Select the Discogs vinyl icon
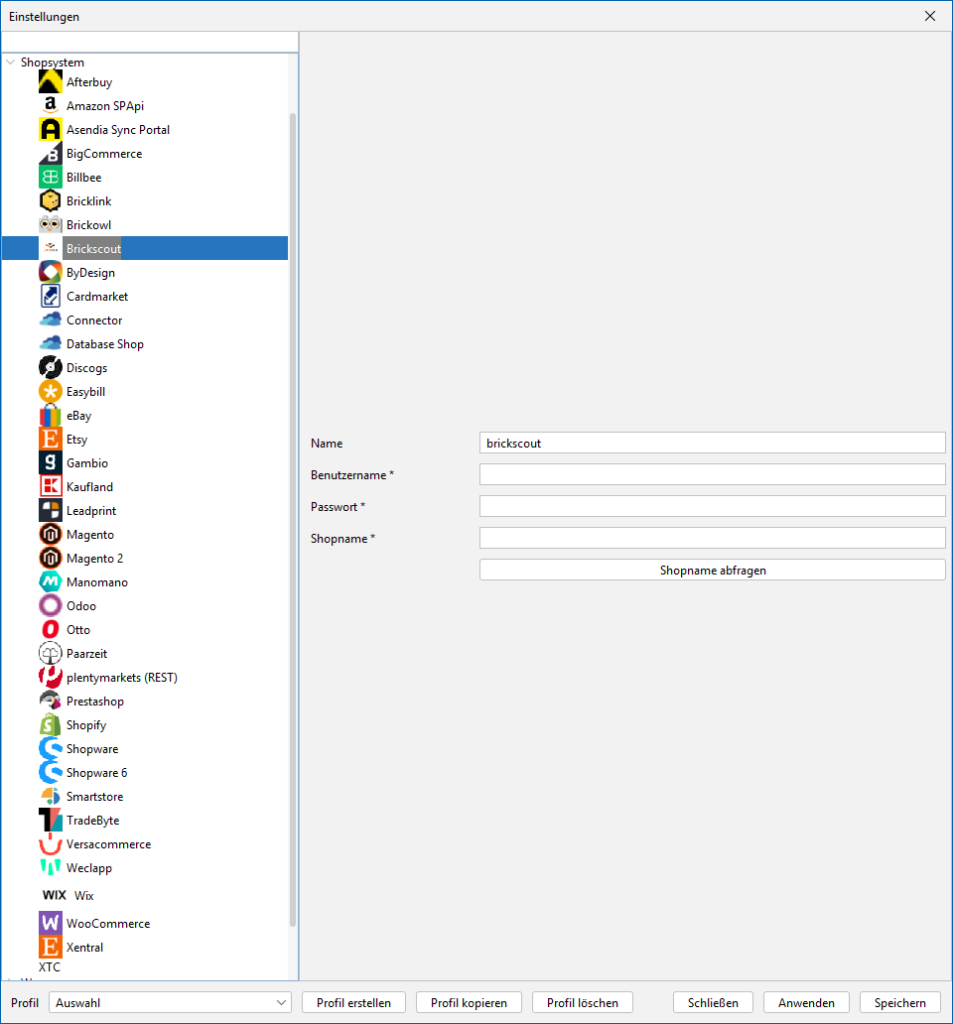The width and height of the screenshot is (953, 1024). [x=50, y=368]
